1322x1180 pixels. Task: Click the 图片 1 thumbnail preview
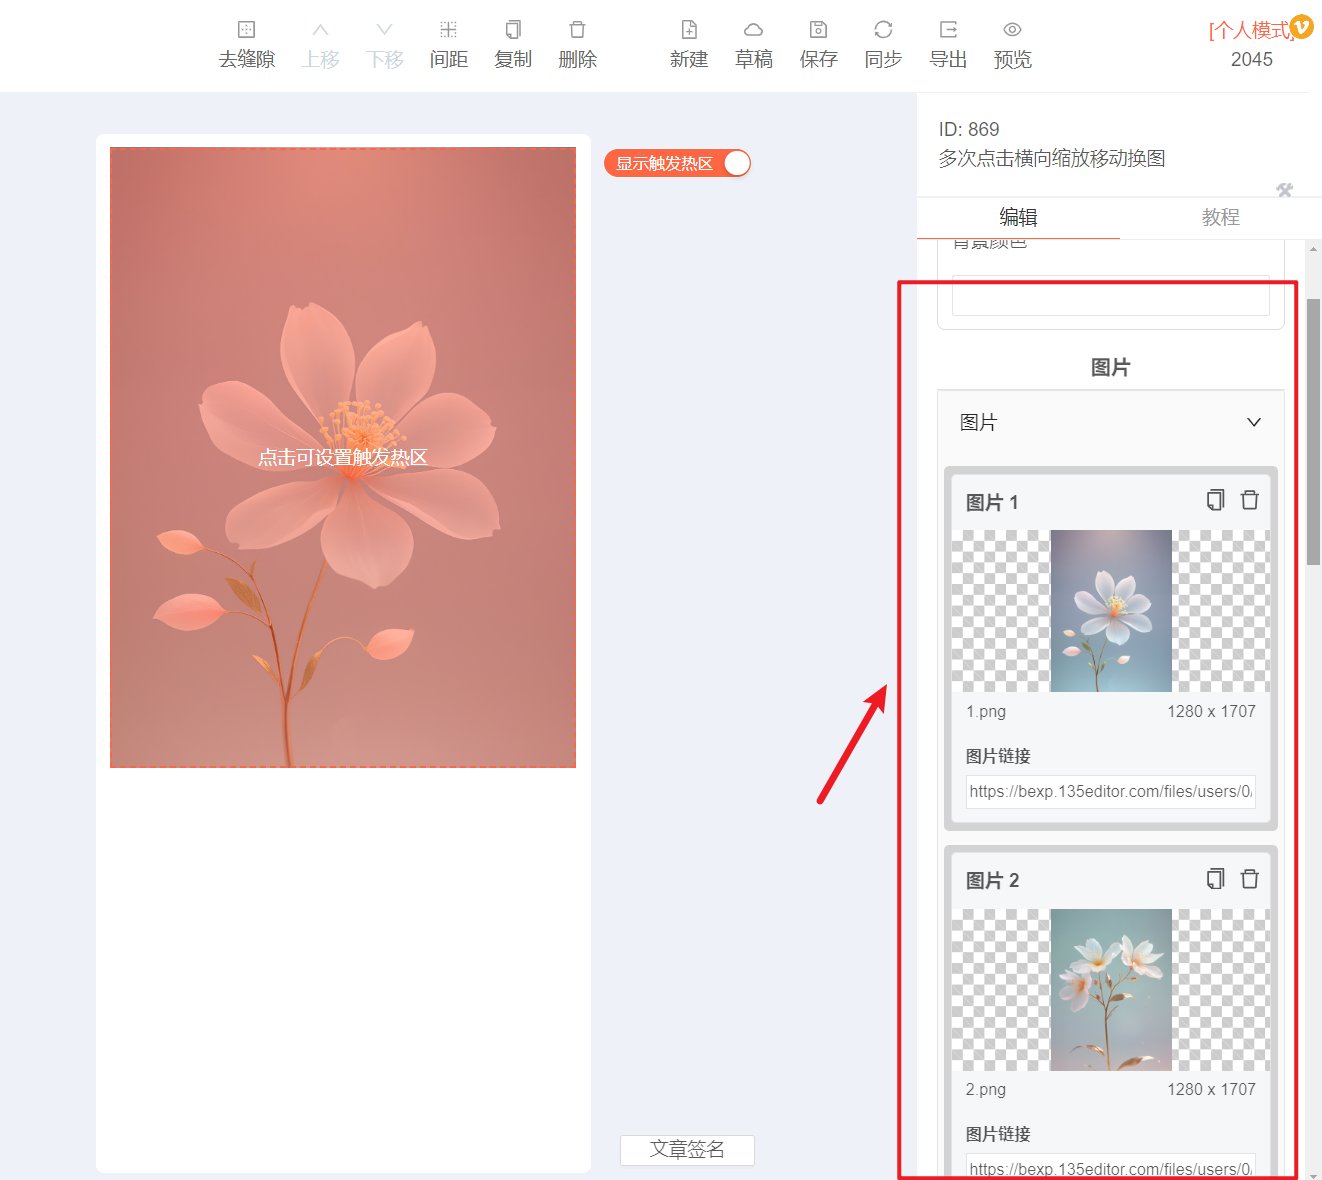pyautogui.click(x=1110, y=611)
